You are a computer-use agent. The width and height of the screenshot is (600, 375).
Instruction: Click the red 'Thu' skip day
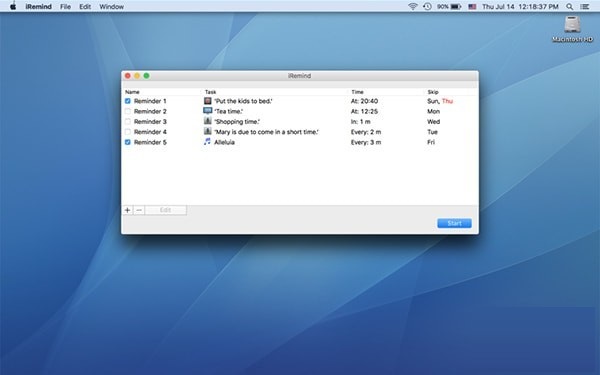click(447, 101)
